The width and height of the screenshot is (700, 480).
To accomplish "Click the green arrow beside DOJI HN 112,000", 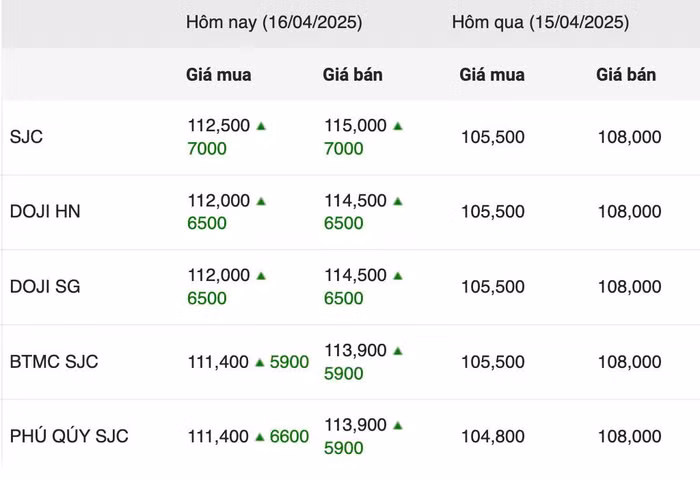I will pos(261,201).
